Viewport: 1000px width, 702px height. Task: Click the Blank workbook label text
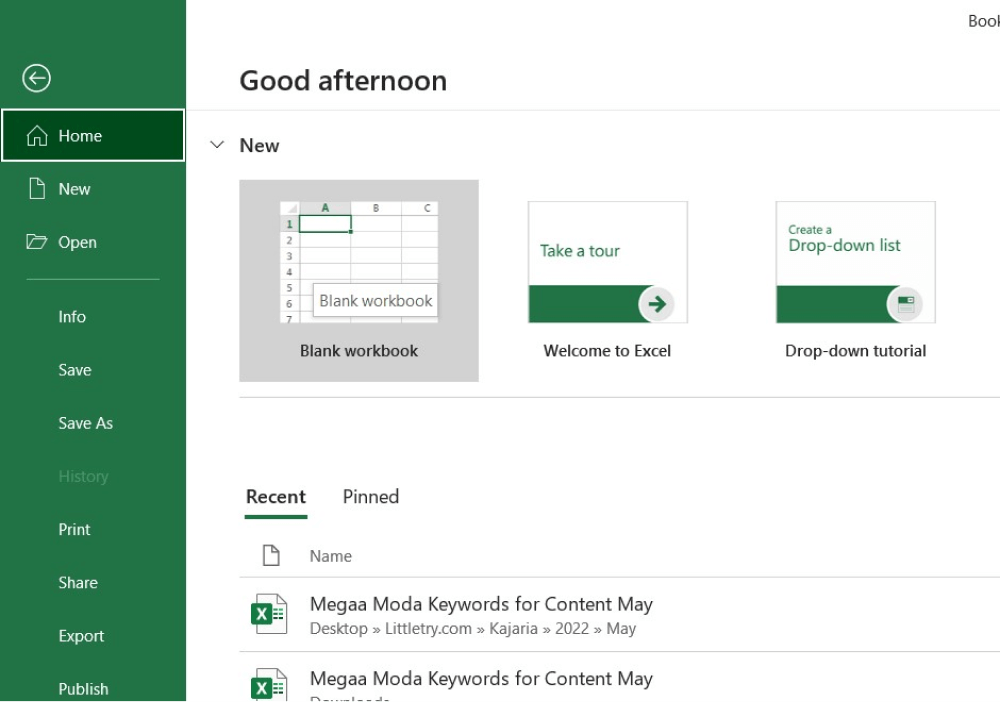click(x=359, y=351)
